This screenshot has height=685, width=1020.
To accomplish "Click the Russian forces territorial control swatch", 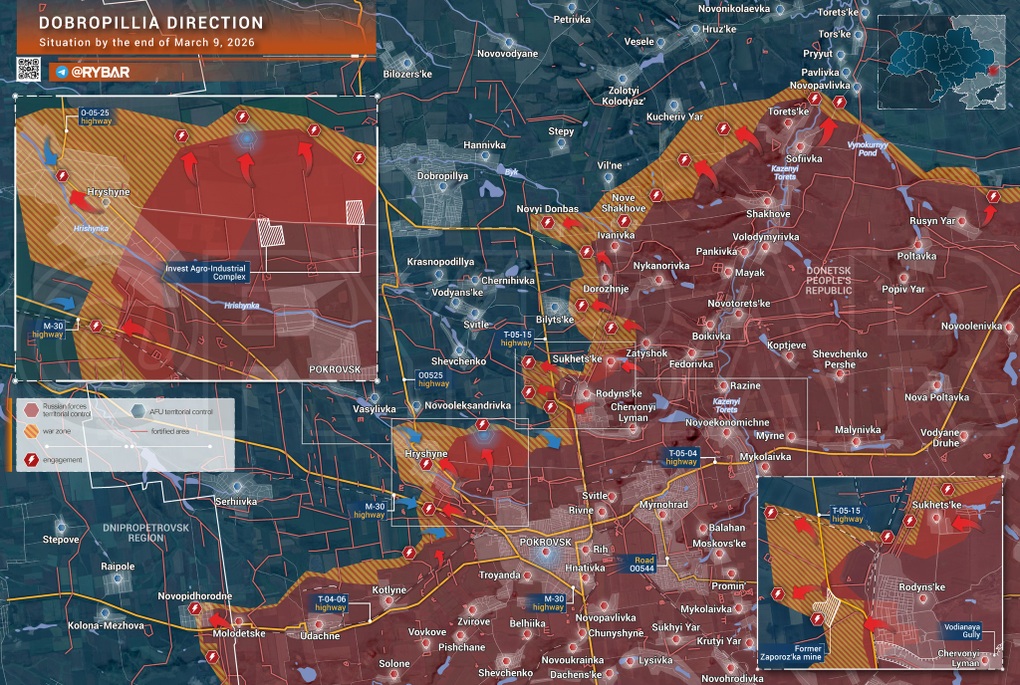I will pos(31,410).
